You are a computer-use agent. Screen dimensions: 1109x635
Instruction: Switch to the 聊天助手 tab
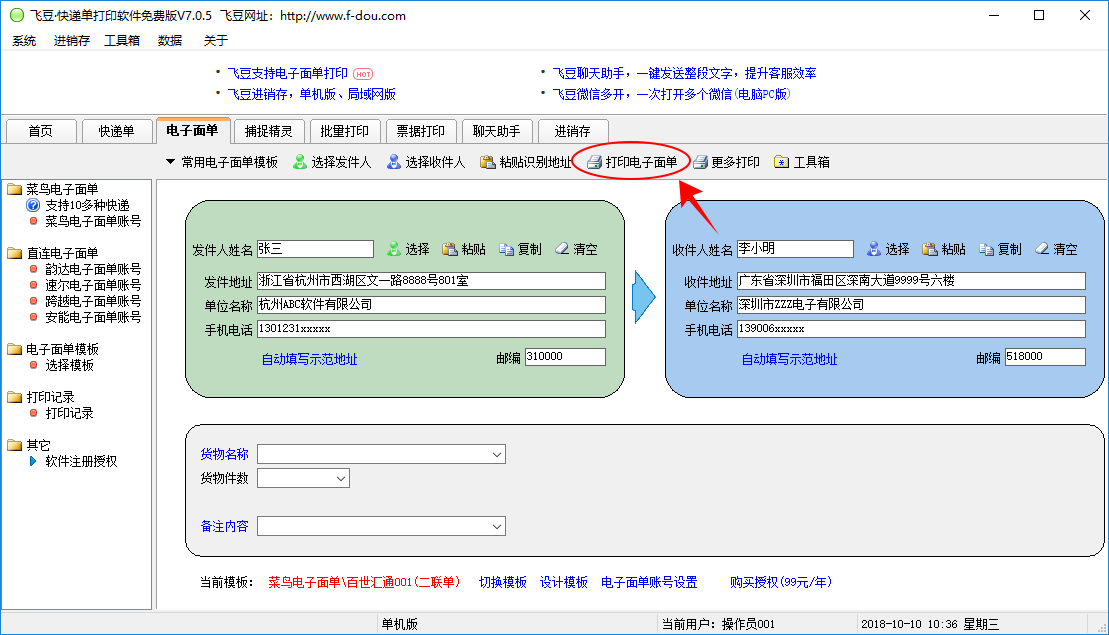click(497, 132)
